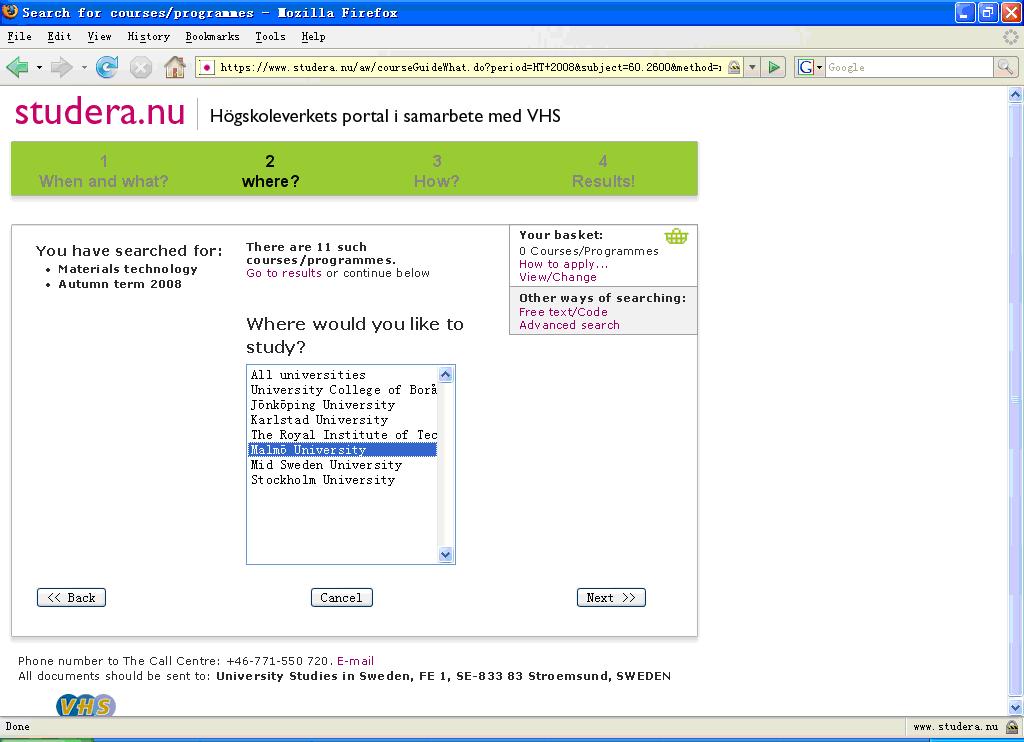Select 'Jönköping University' in the list
The height and width of the screenshot is (742, 1024).
click(x=343, y=405)
